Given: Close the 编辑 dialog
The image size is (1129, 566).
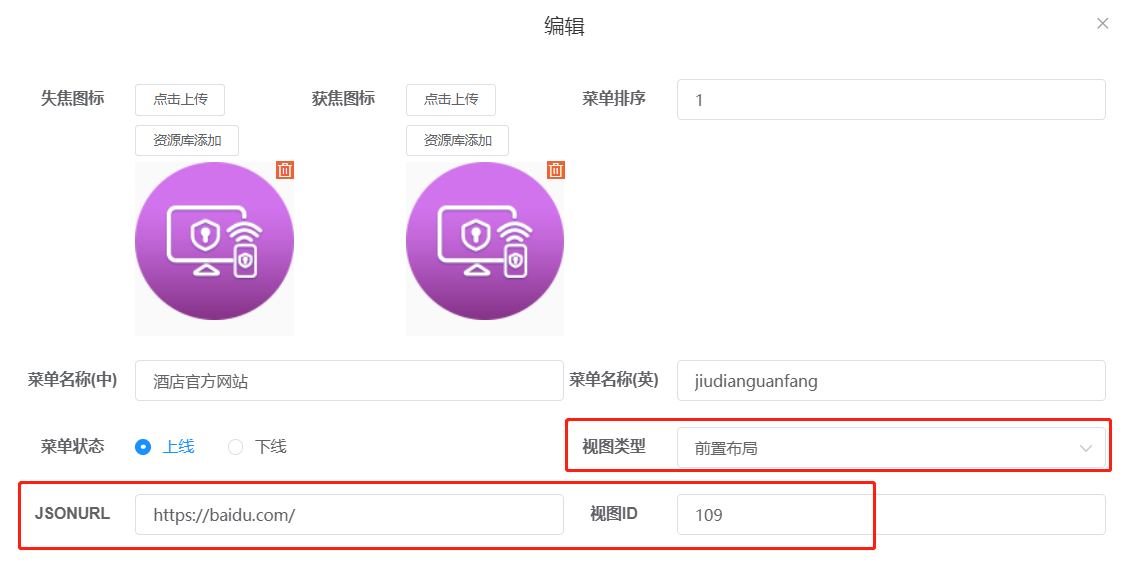Looking at the screenshot, I should coord(1102,24).
